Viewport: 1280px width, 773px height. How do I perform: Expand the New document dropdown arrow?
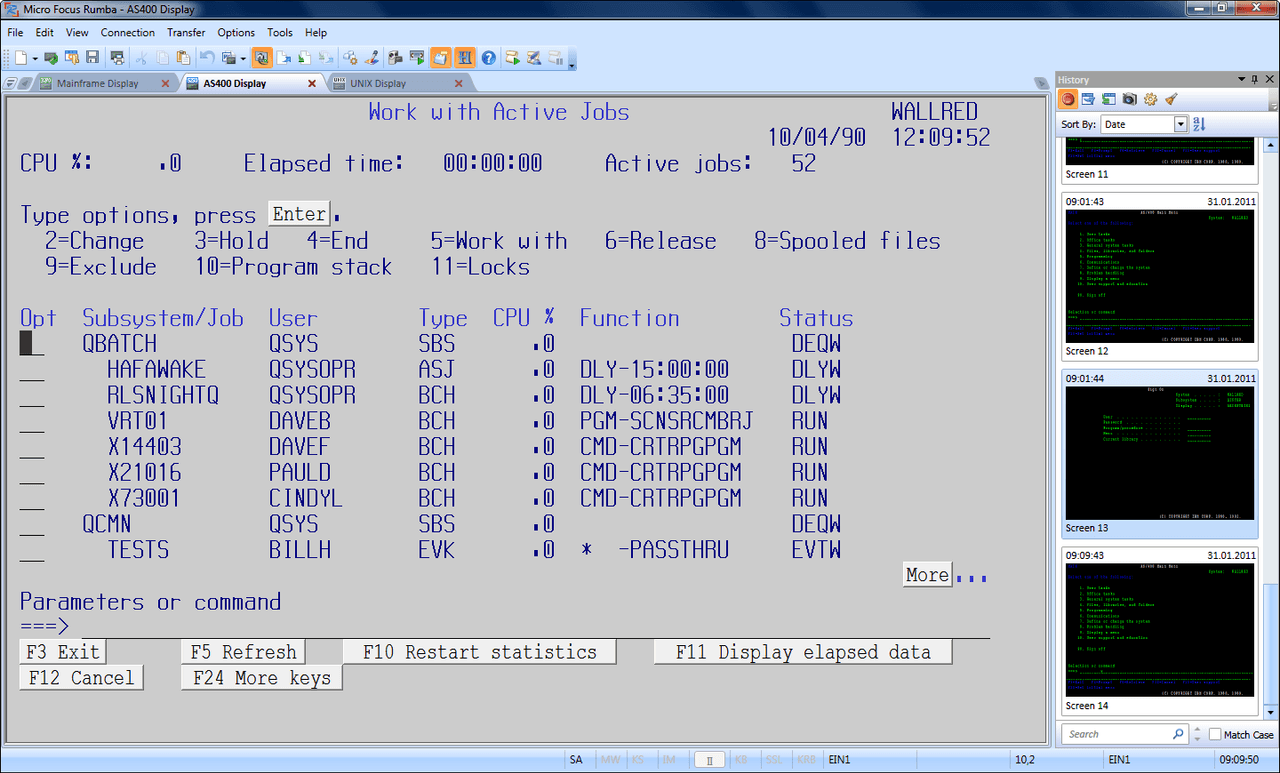(x=35, y=58)
